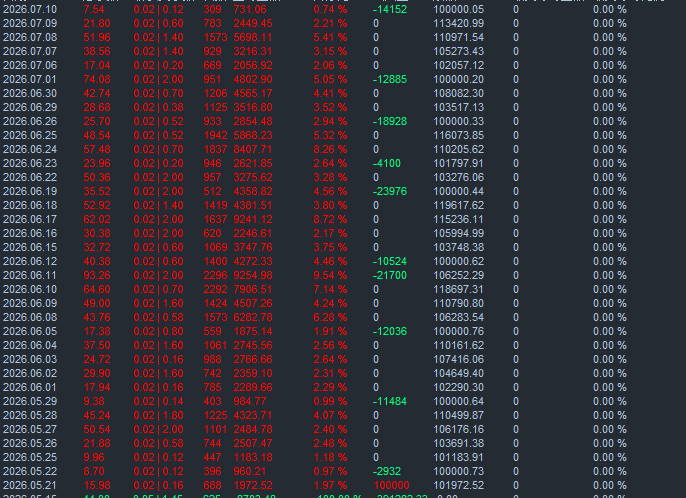Viewport: 686px width, 498px height.
Task: Click the green value -10524
Action: pyautogui.click(x=390, y=261)
